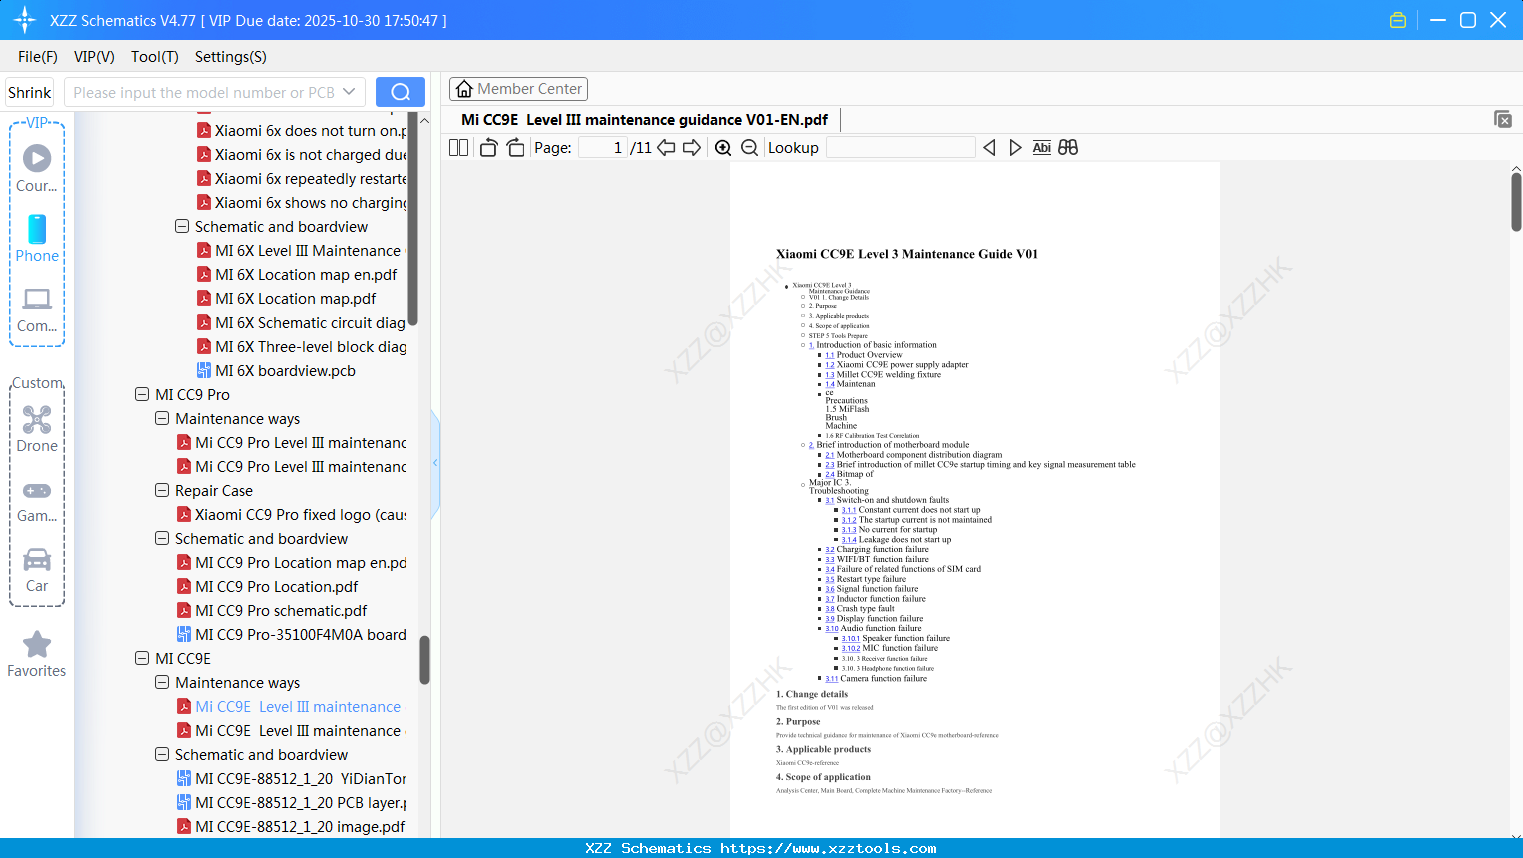Toggle the two-page view icon in PDF toolbar
This screenshot has width=1523, height=858.
tap(459, 148)
